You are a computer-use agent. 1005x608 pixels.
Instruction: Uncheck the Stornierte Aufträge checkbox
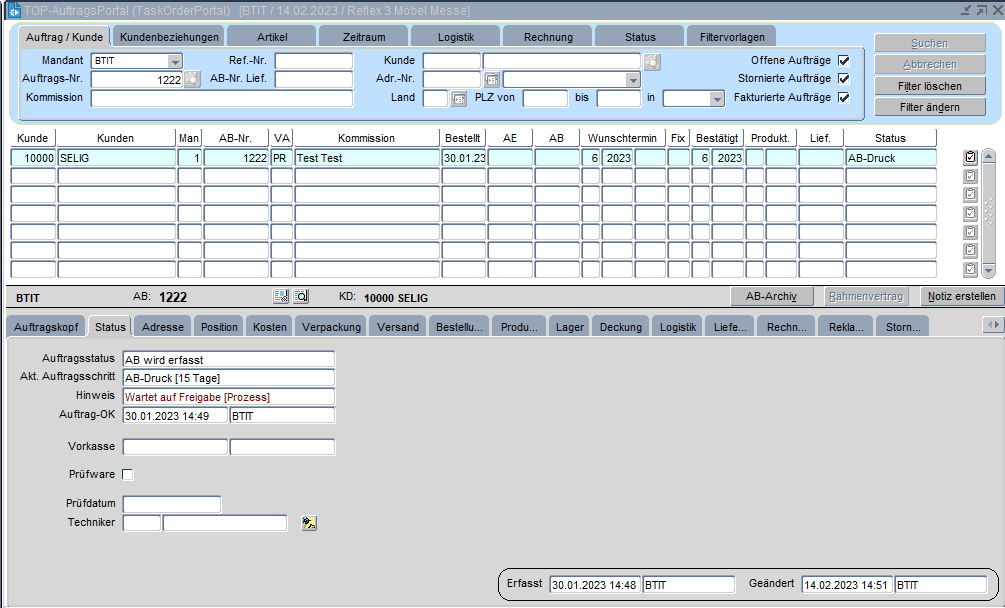(x=844, y=79)
